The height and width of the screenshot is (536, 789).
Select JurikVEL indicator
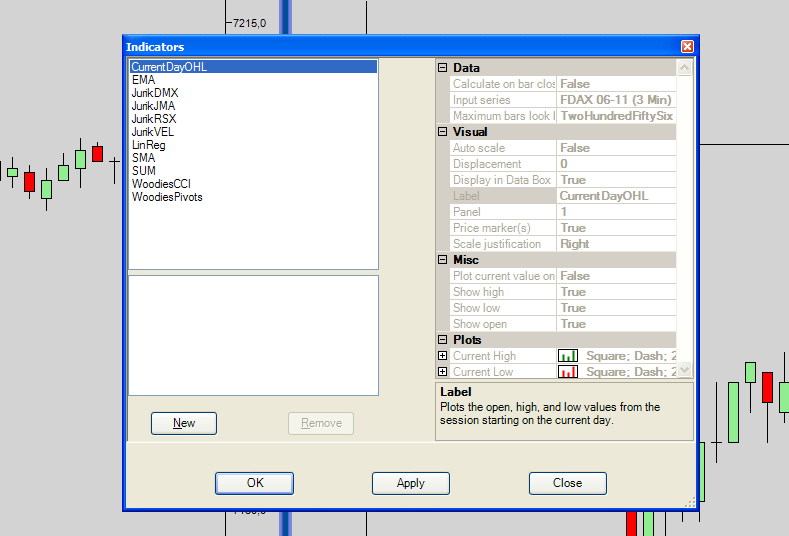pyautogui.click(x=153, y=132)
